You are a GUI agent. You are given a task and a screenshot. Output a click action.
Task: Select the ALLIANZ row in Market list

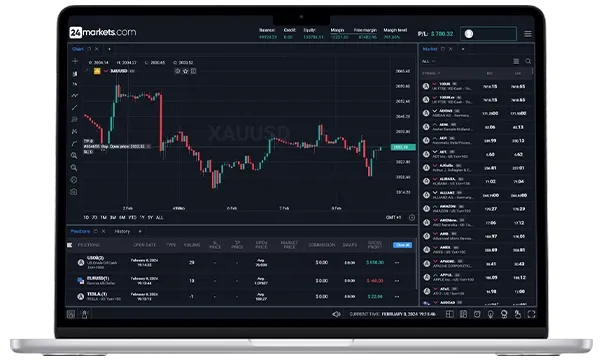click(476, 195)
